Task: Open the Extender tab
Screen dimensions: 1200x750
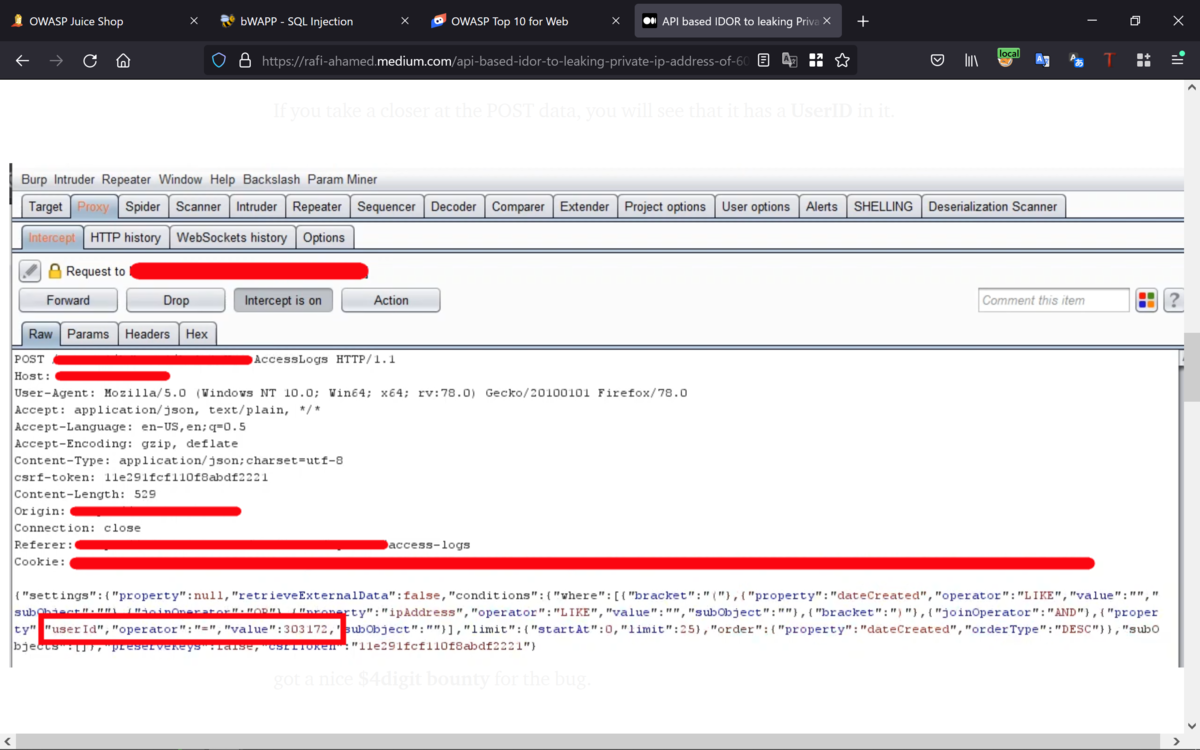Action: pyautogui.click(x=584, y=207)
